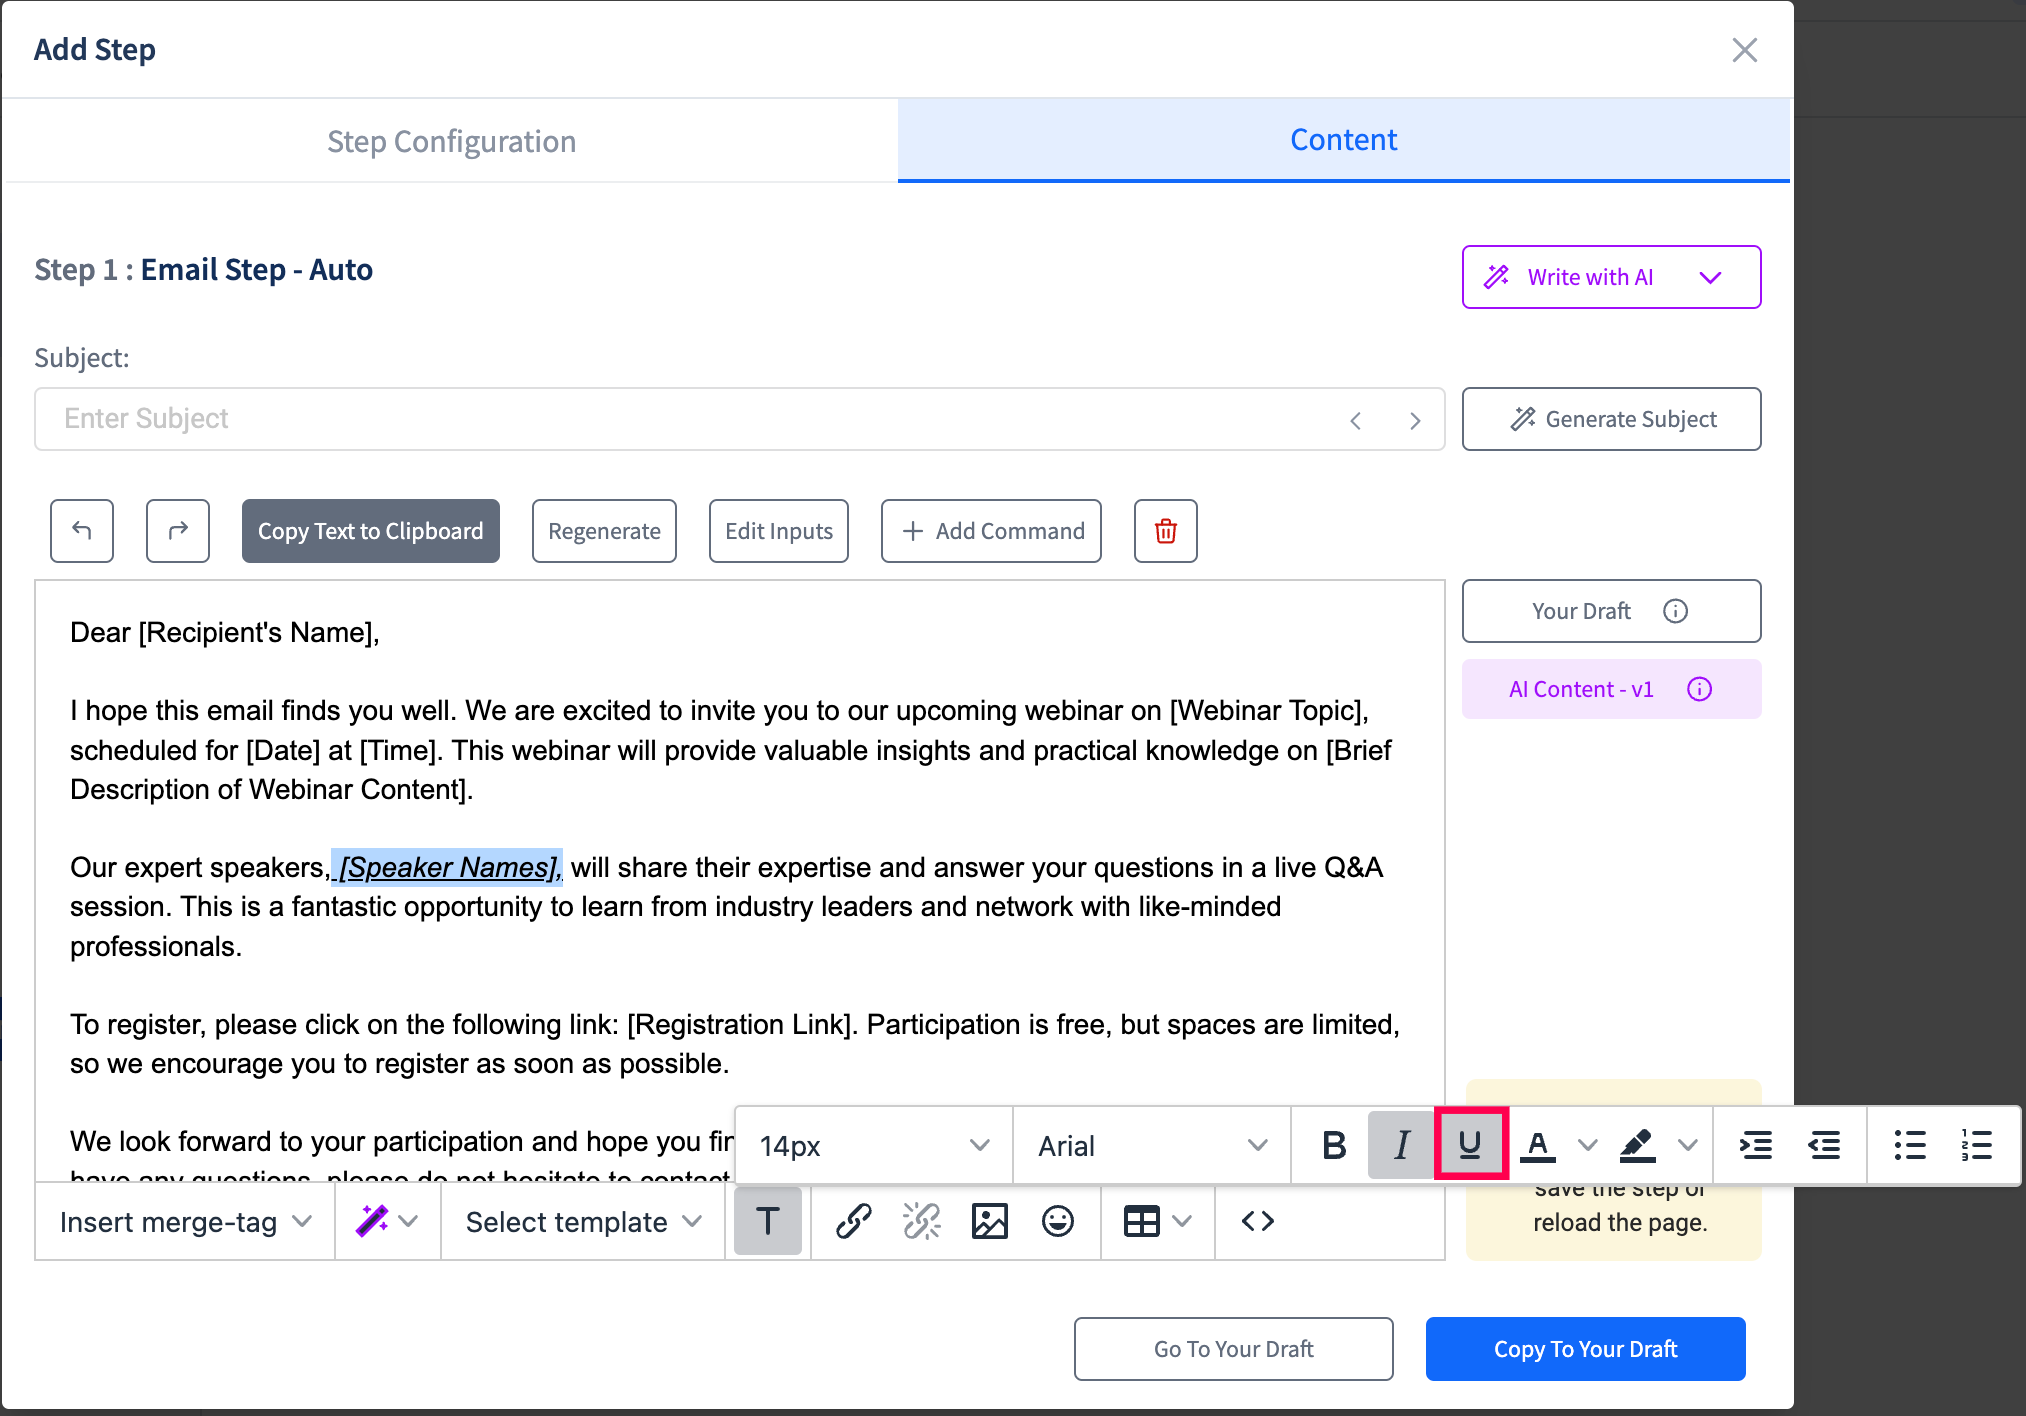Click the Add Command button

click(991, 531)
